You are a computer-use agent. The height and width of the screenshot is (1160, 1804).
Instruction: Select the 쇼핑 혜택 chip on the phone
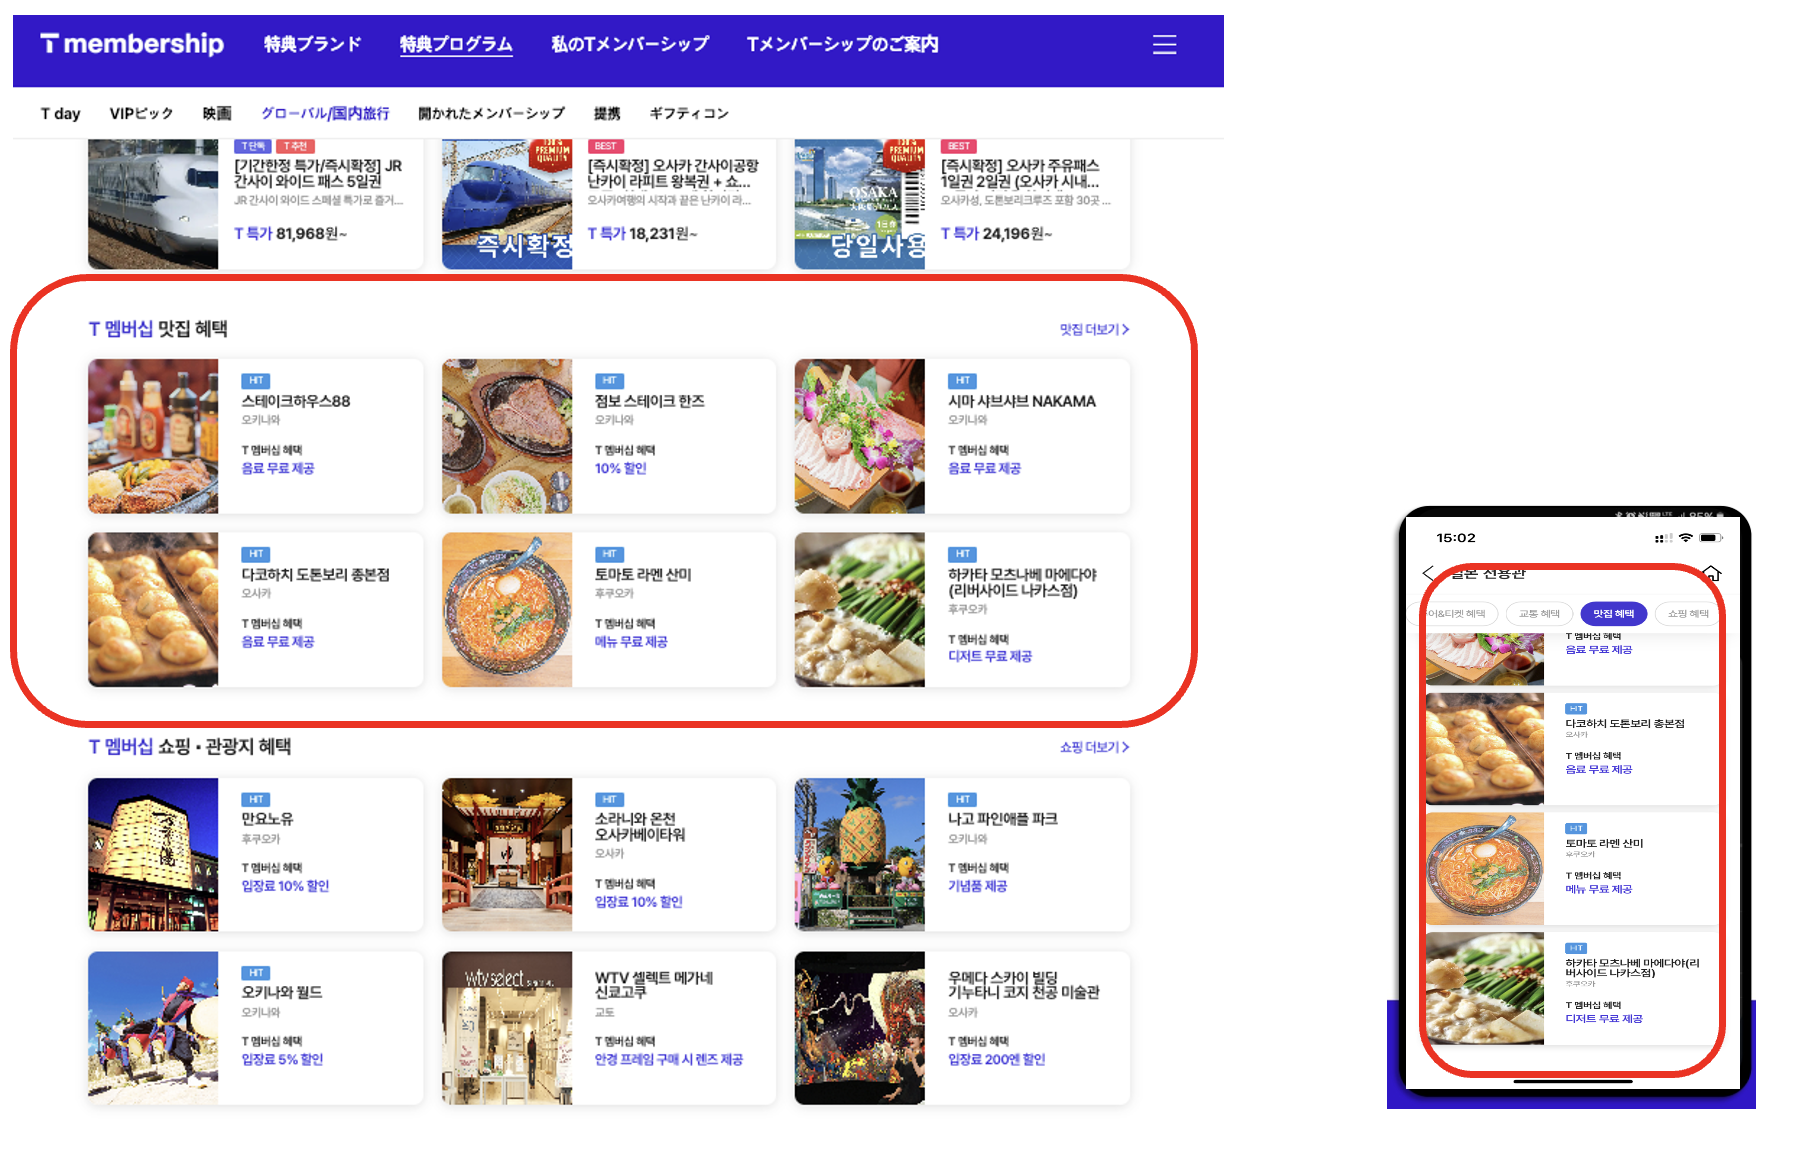pyautogui.click(x=1687, y=614)
